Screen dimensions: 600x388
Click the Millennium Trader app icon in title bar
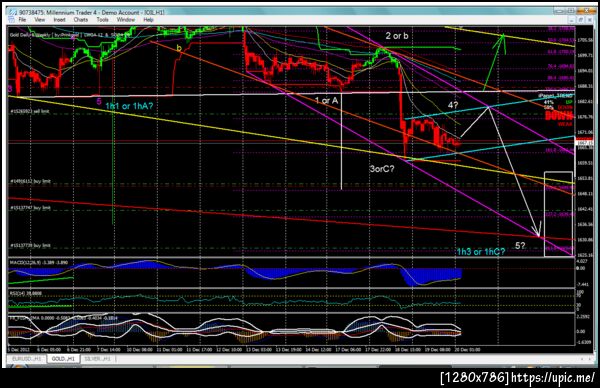coord(13,12)
